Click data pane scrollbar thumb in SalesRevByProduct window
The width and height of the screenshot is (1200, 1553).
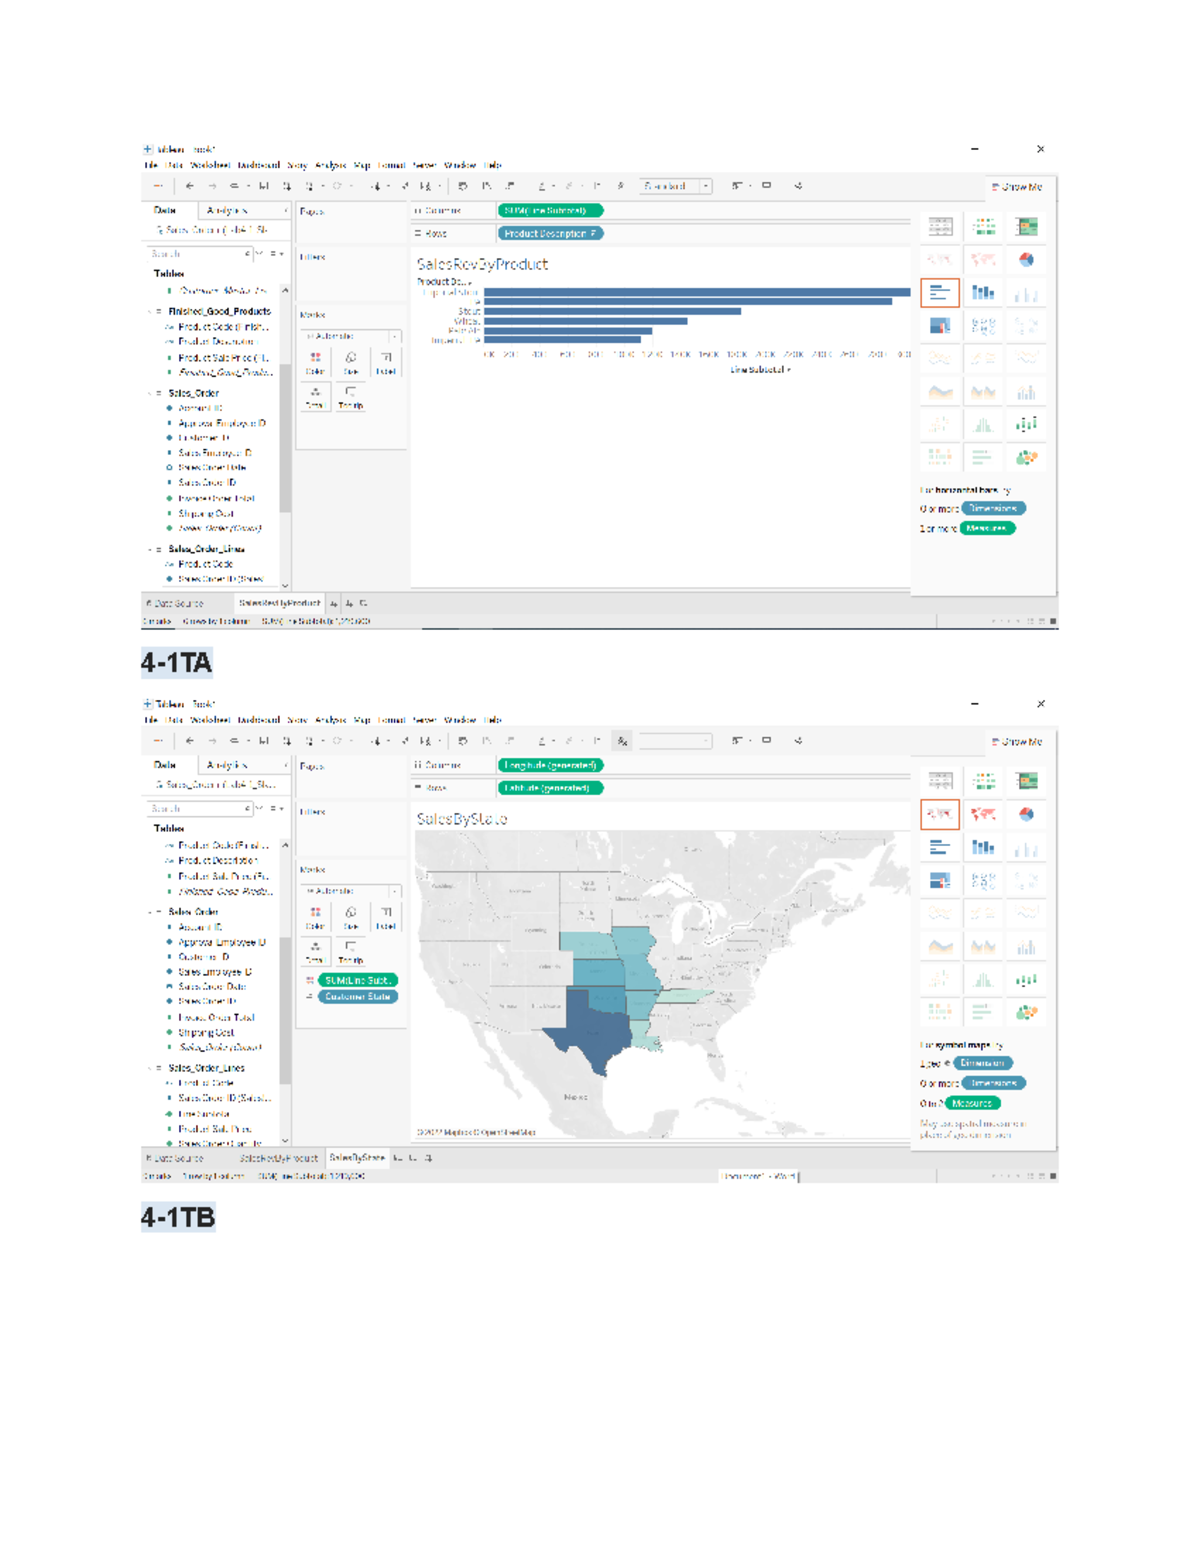pyautogui.click(x=285, y=438)
